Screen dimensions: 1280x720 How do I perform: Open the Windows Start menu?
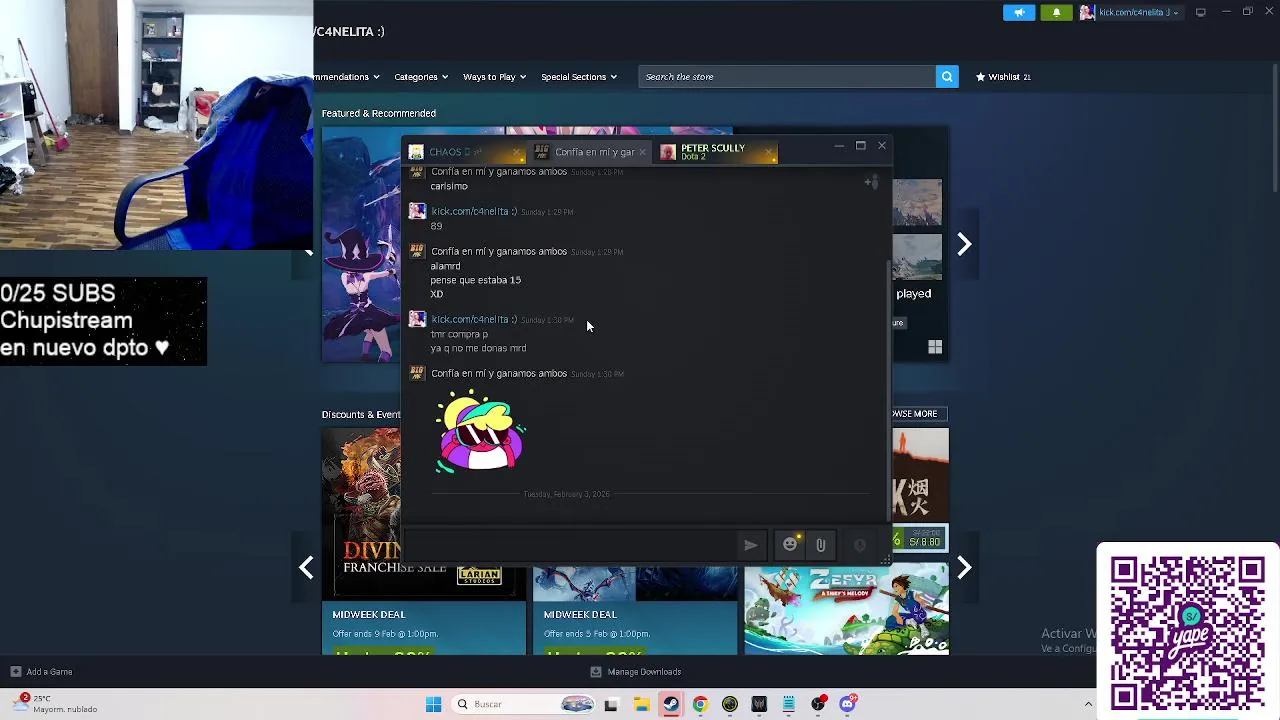tap(433, 704)
